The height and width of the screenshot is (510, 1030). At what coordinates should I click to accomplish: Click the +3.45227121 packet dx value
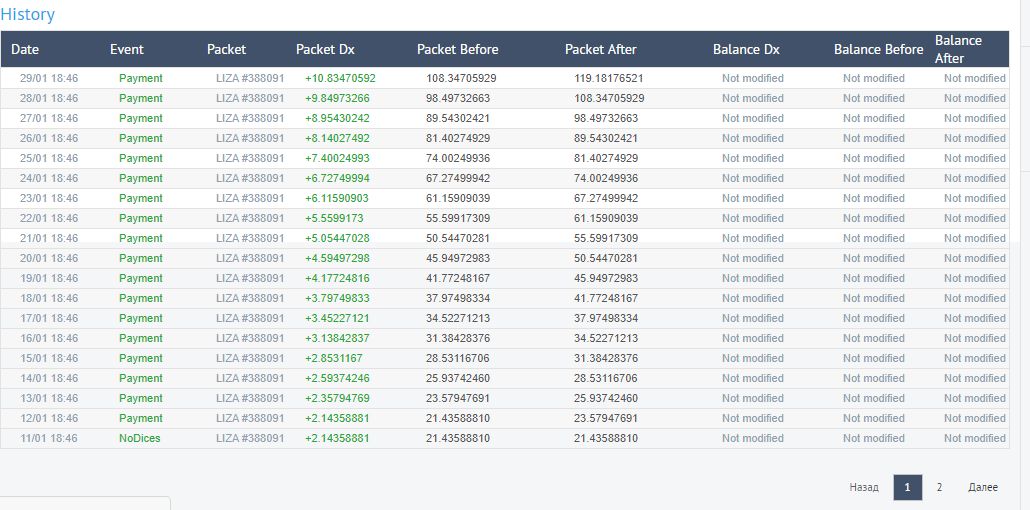point(337,318)
